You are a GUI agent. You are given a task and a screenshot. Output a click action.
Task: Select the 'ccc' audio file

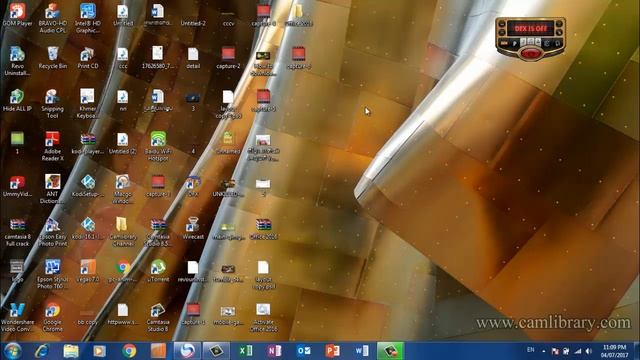[x=123, y=58]
